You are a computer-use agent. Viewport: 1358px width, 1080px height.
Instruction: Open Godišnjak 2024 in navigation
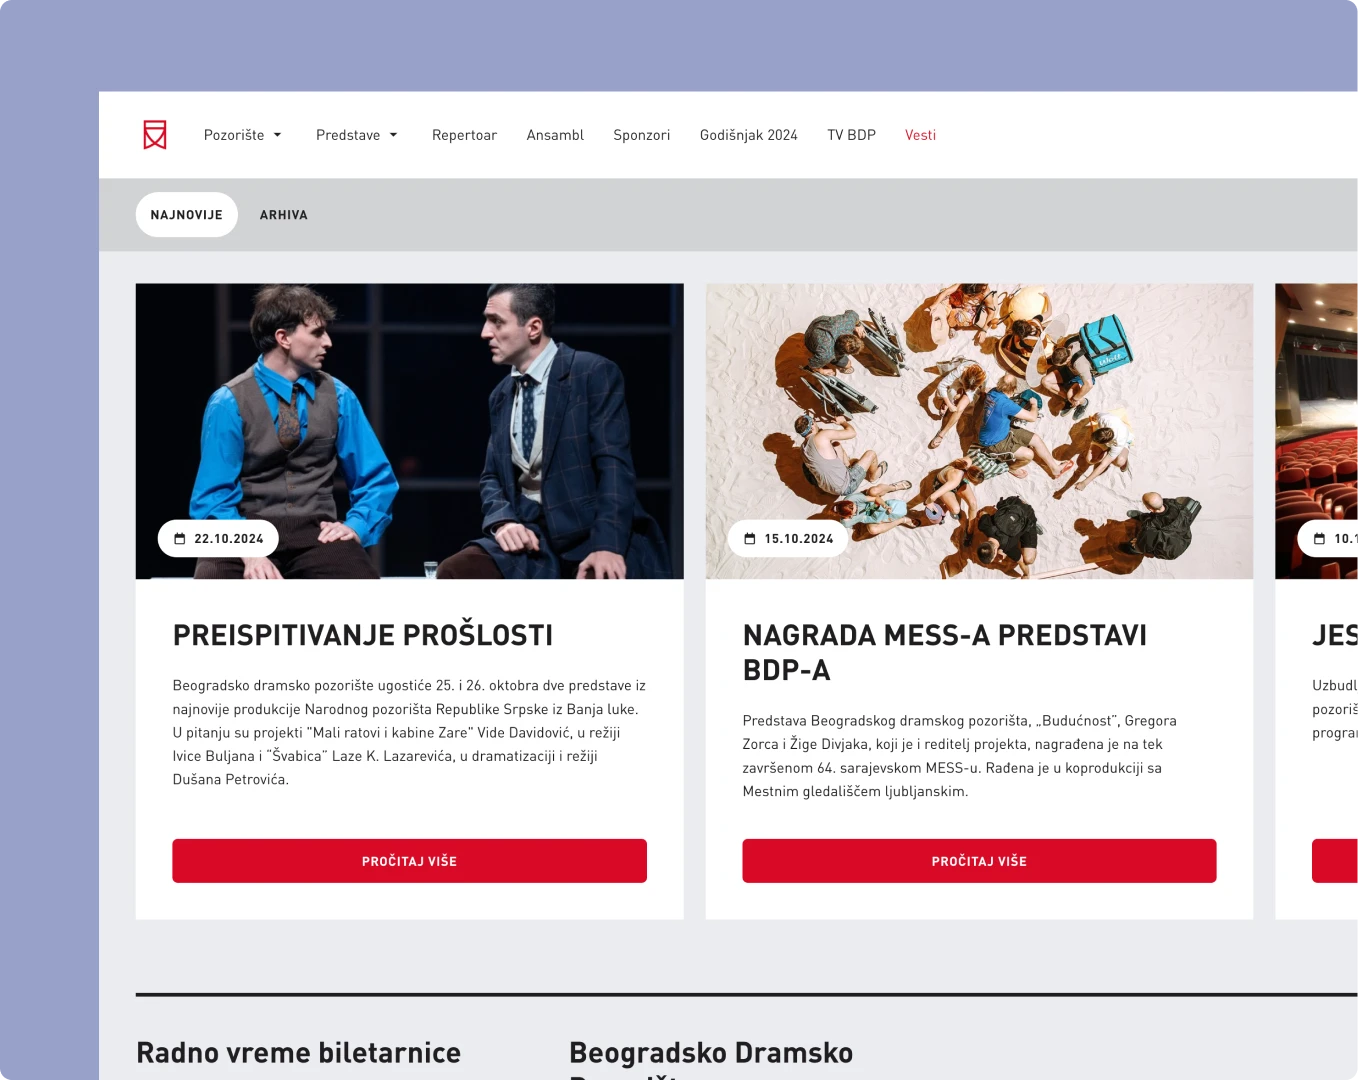pos(749,135)
